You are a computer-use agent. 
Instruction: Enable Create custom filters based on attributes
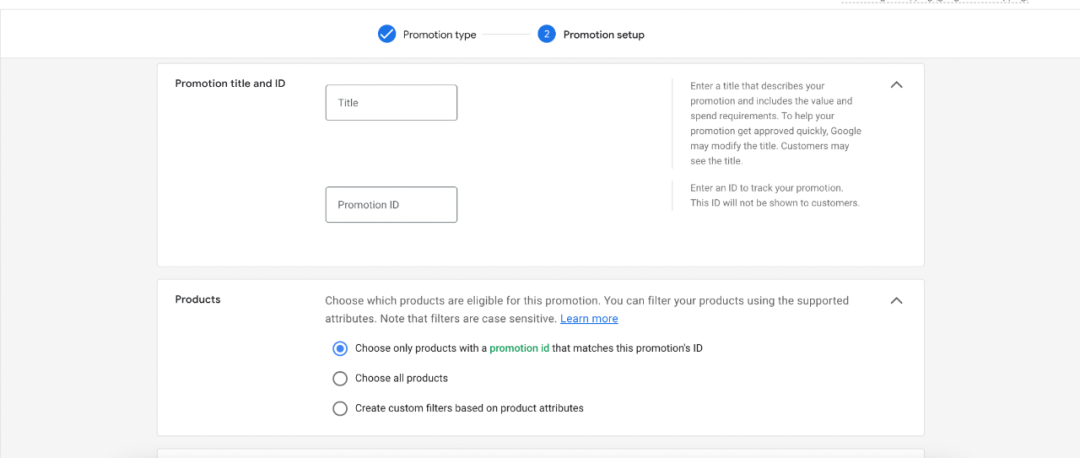pos(340,409)
